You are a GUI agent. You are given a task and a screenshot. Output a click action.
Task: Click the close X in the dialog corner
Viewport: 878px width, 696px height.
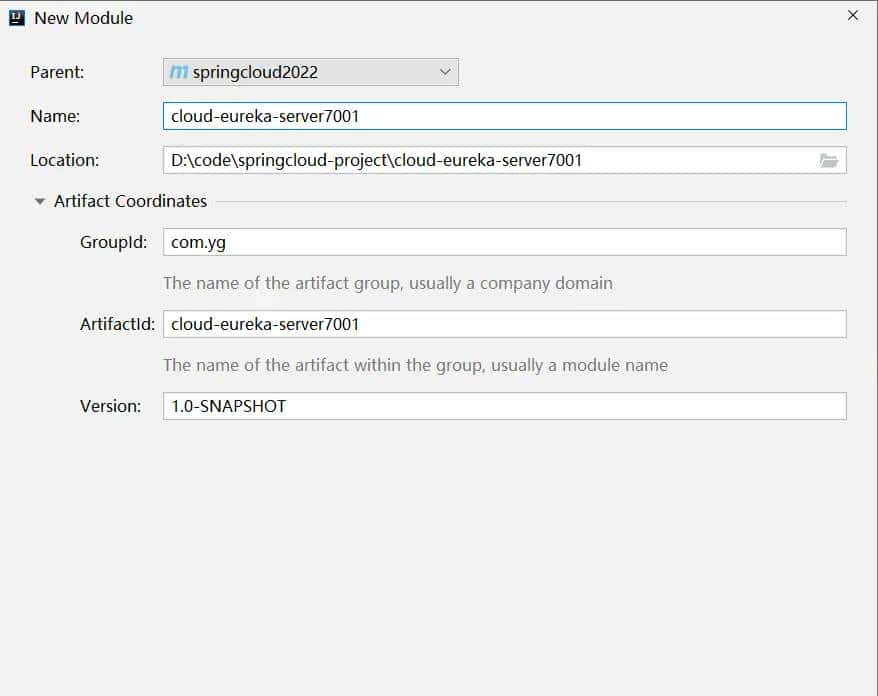click(x=851, y=15)
